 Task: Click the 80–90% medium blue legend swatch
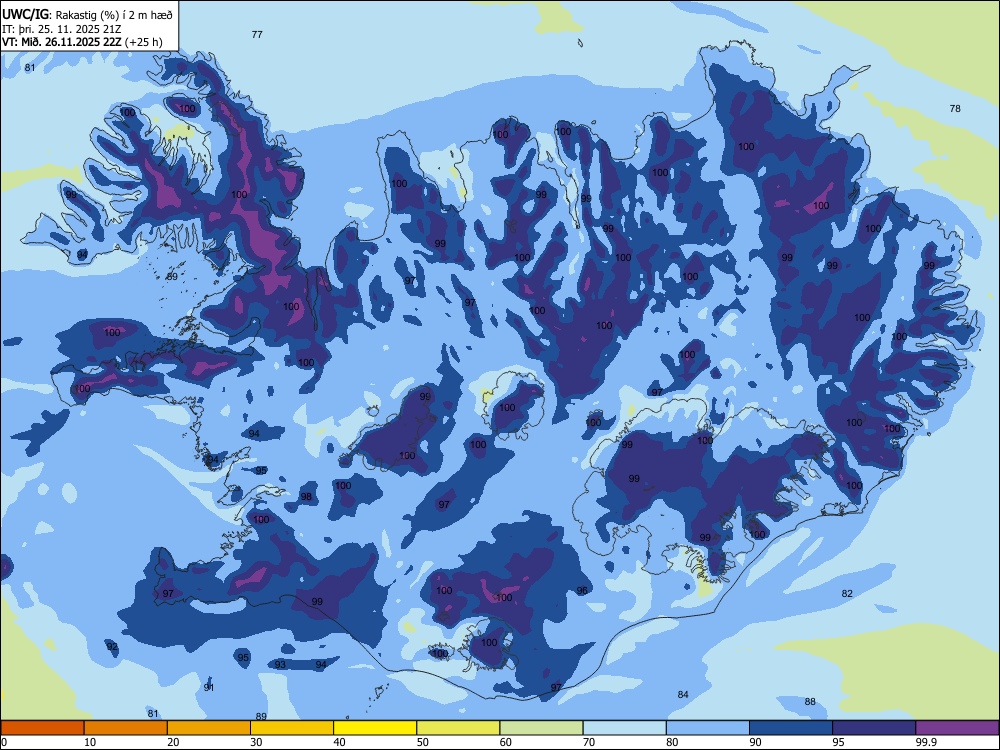(x=708, y=728)
